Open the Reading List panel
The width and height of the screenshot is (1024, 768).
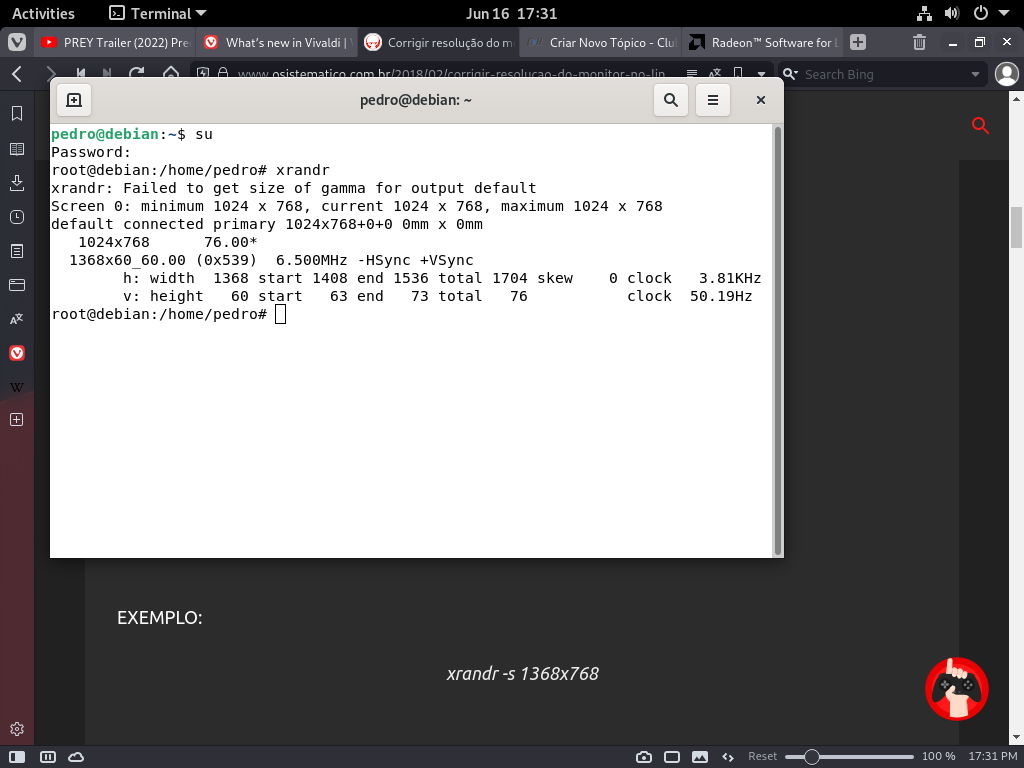pos(17,149)
